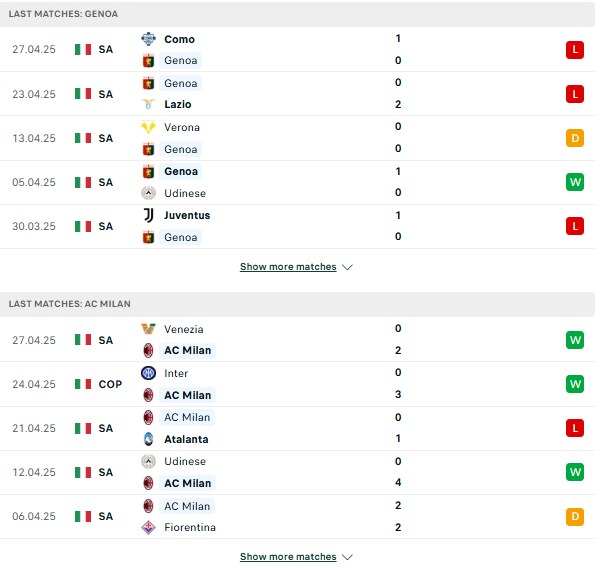Click the Inter team crest icon
600x574 pixels.
(x=148, y=373)
